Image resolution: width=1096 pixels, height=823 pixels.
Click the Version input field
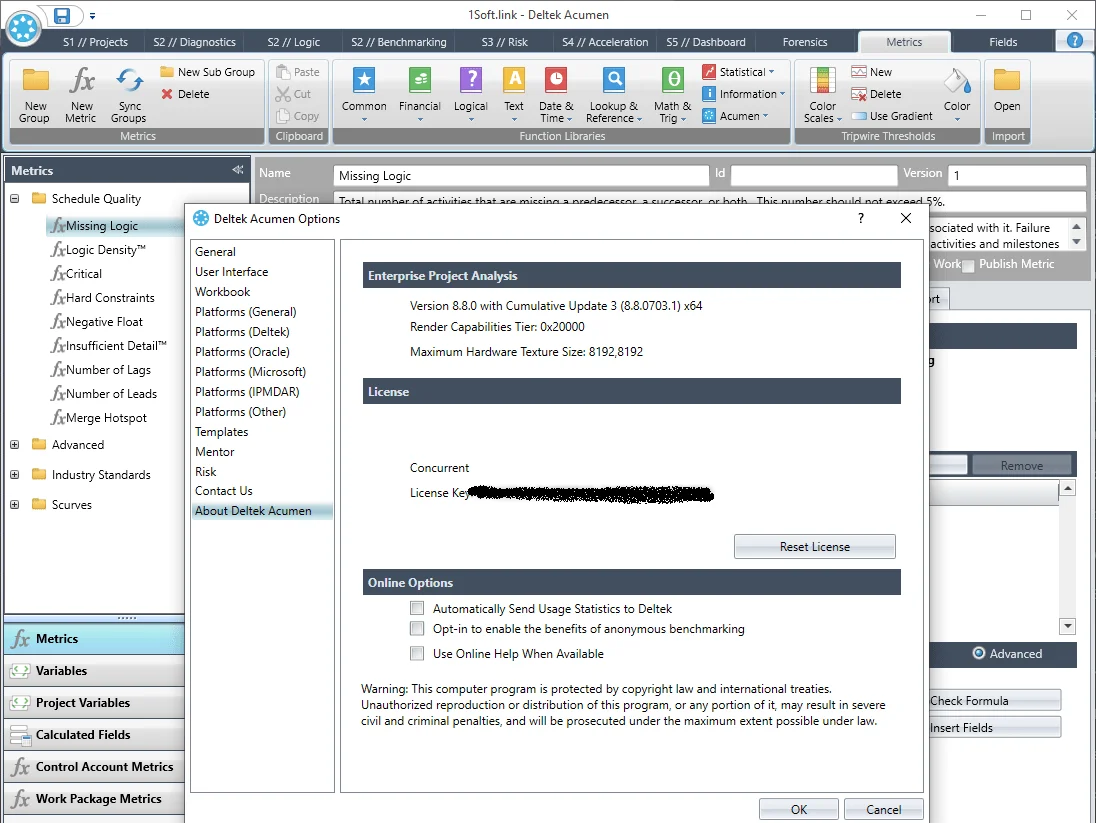pos(1018,176)
